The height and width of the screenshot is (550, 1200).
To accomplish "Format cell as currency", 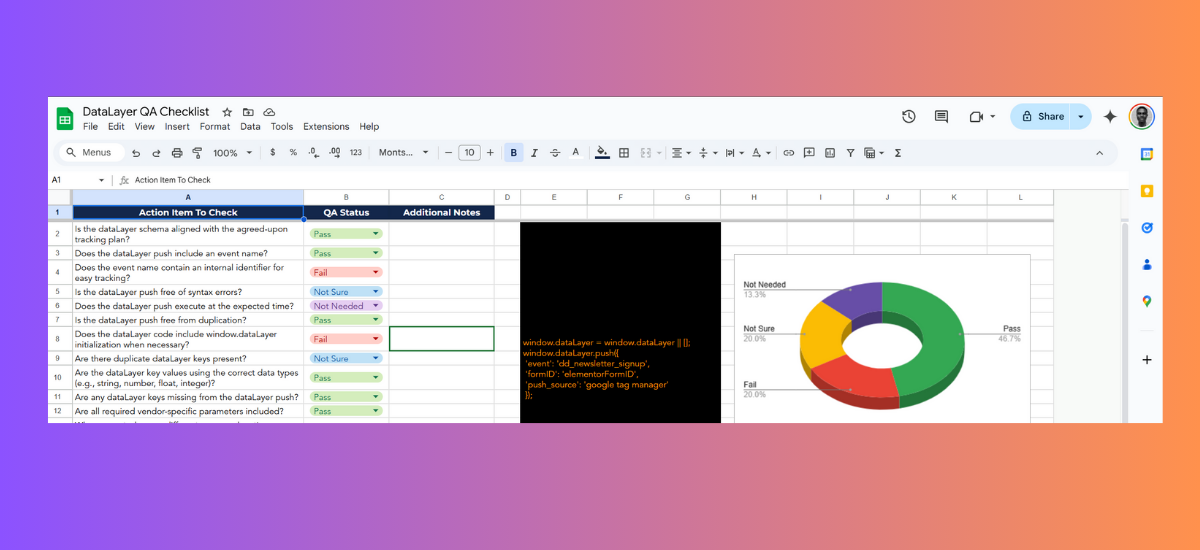I will pos(273,153).
